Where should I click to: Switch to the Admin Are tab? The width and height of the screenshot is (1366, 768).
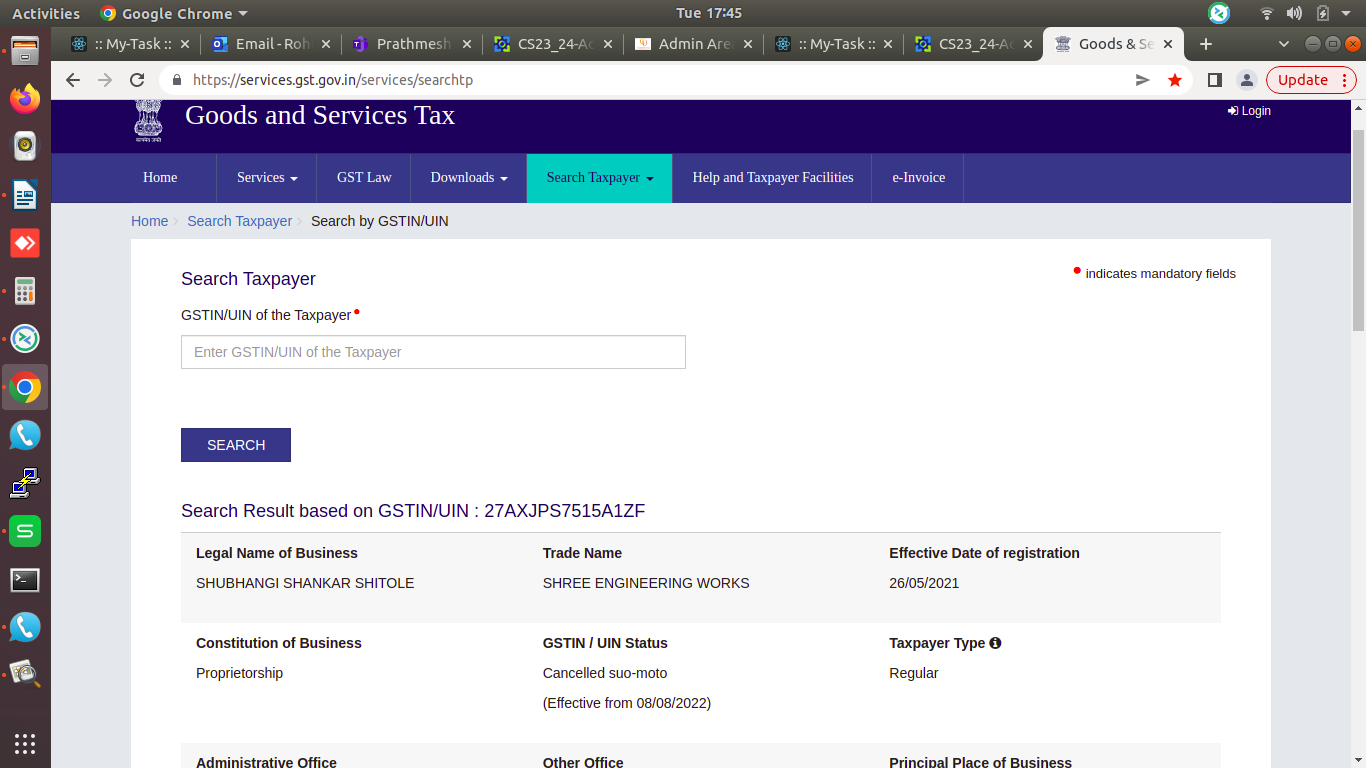[x=692, y=44]
